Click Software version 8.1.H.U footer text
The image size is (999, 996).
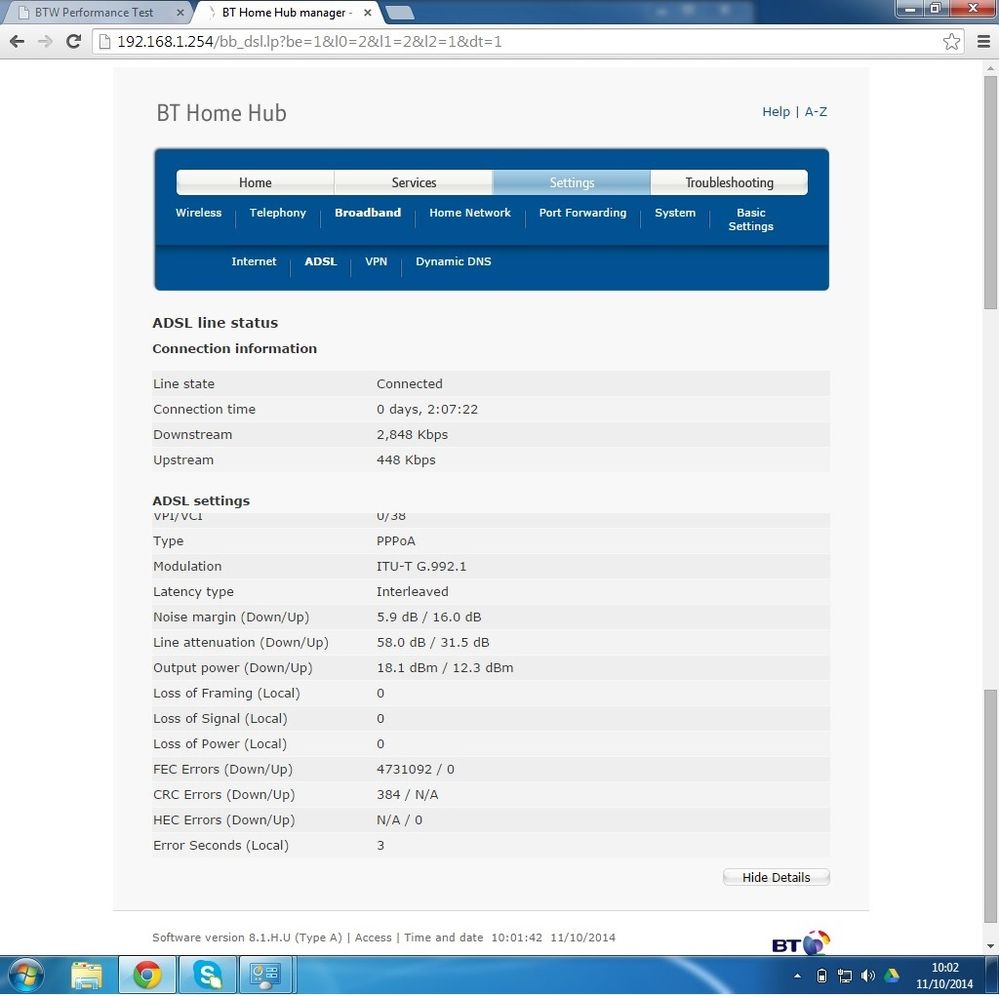247,937
